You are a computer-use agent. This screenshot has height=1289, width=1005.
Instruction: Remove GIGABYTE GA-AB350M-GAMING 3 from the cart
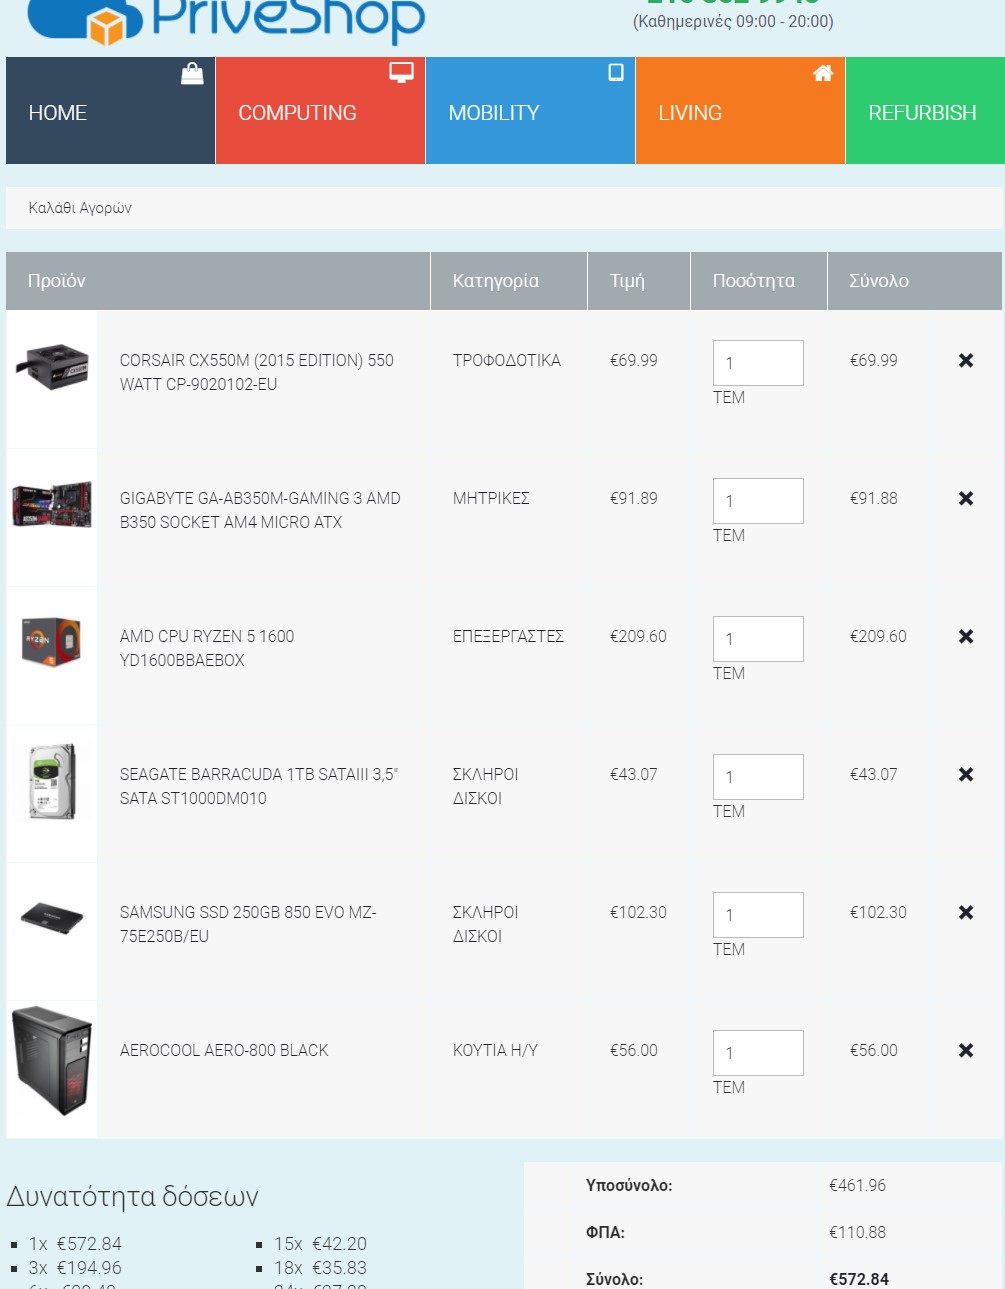pyautogui.click(x=966, y=498)
